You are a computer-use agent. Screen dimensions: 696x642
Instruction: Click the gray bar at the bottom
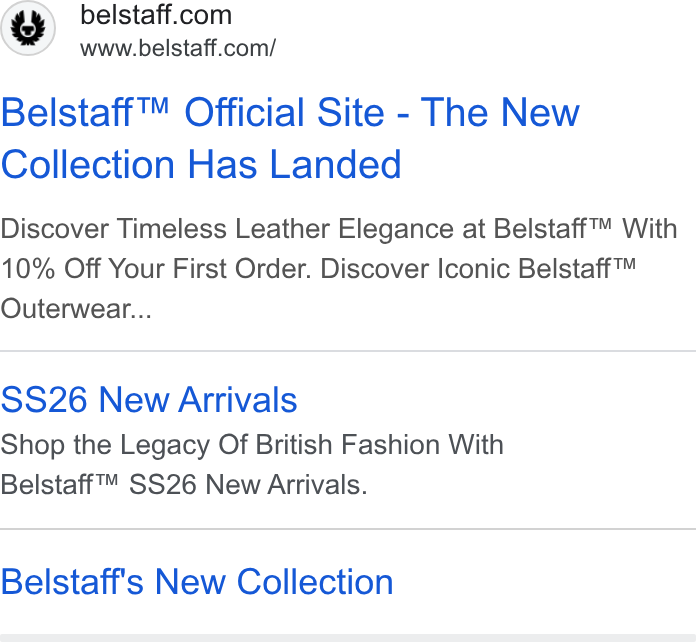348,638
